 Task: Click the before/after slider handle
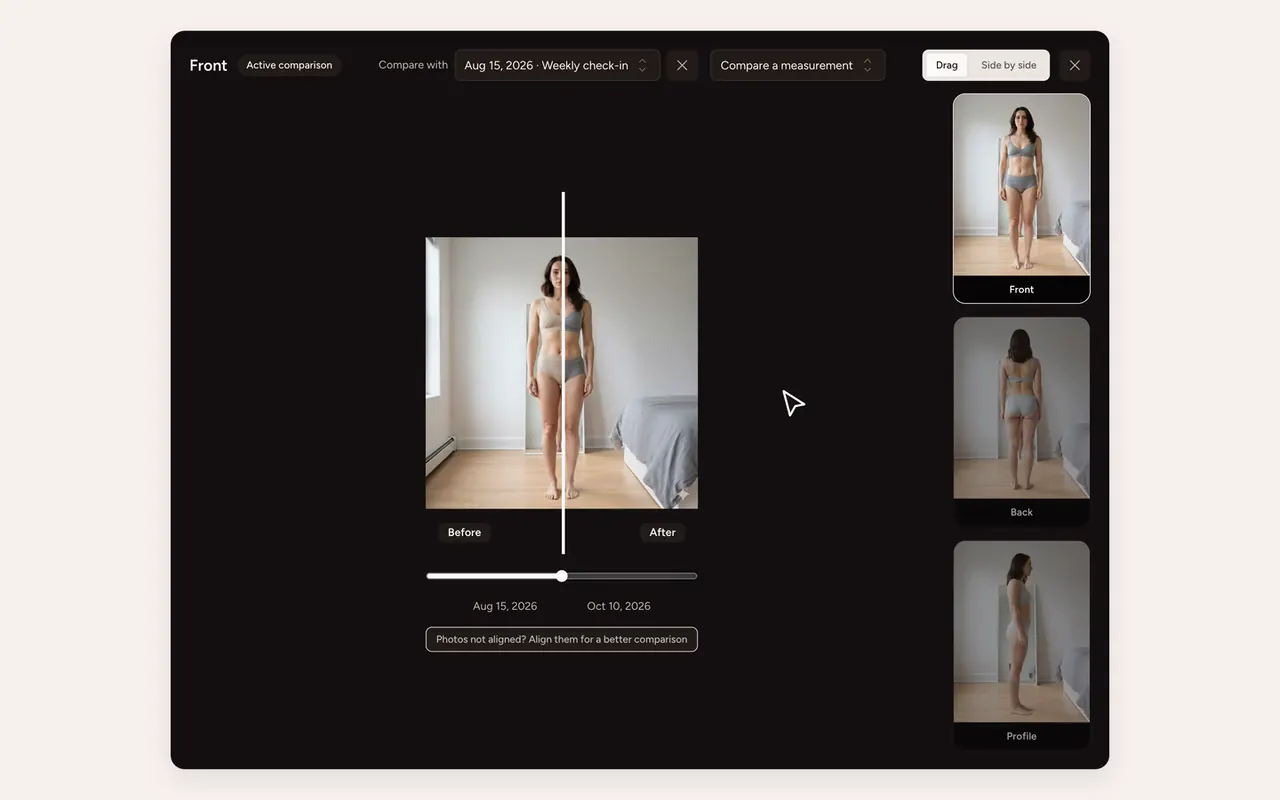point(562,576)
